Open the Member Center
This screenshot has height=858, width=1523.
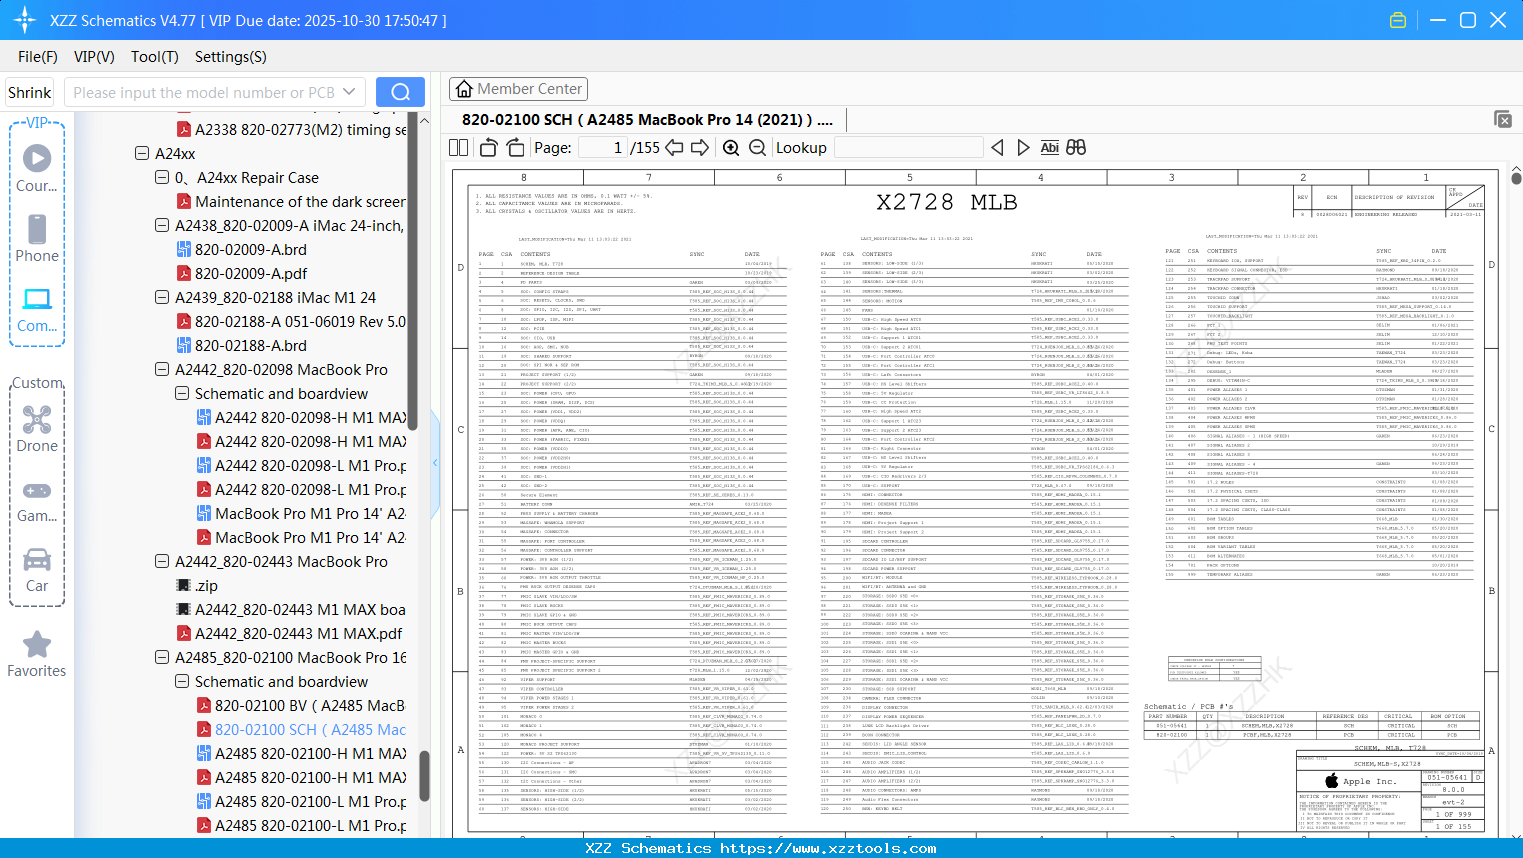(518, 89)
